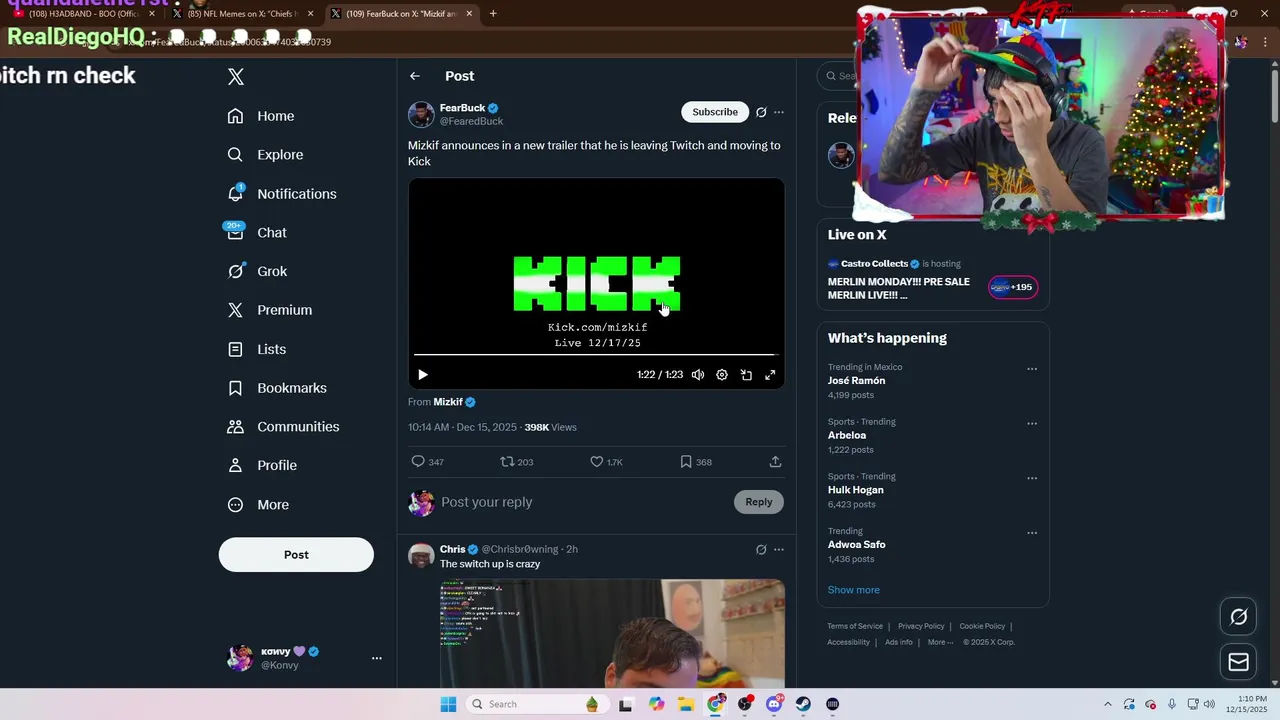The image size is (1280, 720).
Task: Open the Explore page
Action: pos(265,155)
